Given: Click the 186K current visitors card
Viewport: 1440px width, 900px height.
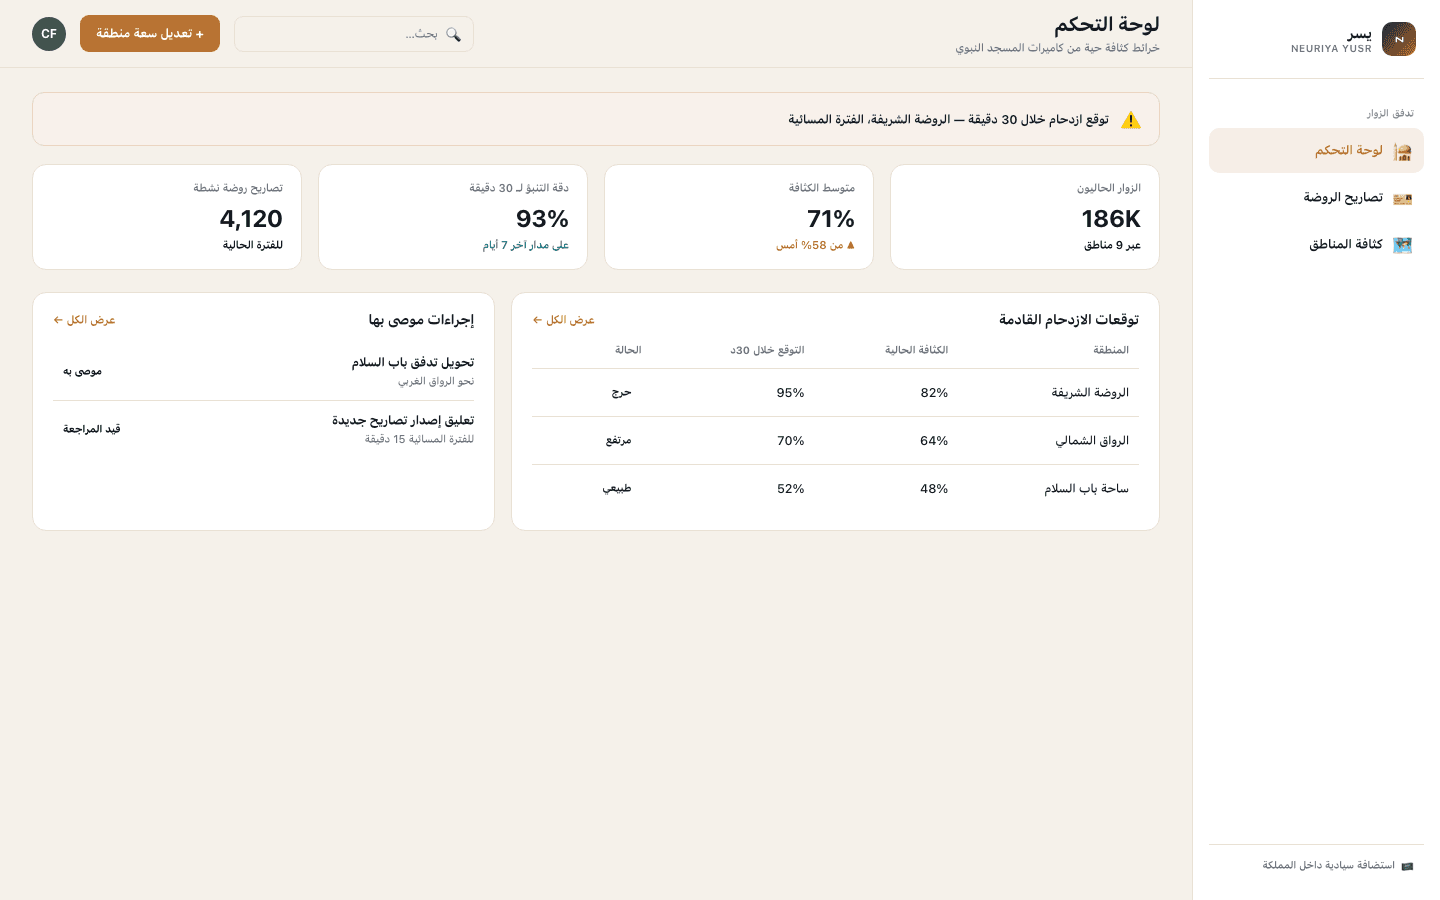Looking at the screenshot, I should [x=1025, y=217].
